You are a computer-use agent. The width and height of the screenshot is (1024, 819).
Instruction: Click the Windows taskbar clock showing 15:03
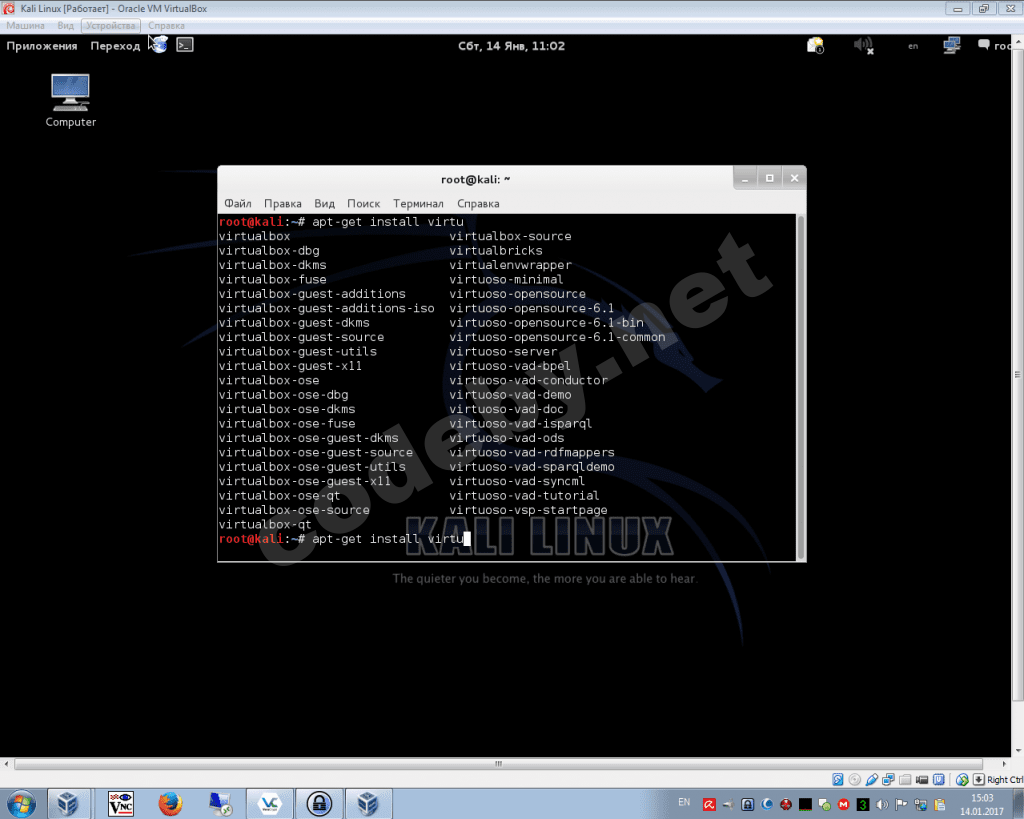pyautogui.click(x=982, y=805)
